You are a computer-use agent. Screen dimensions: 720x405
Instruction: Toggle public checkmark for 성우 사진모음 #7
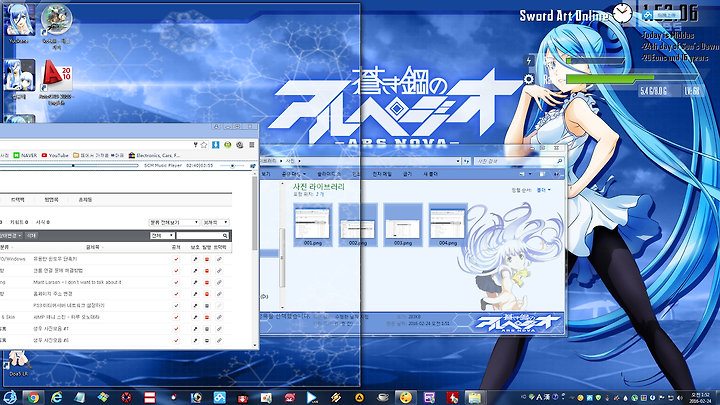176,329
